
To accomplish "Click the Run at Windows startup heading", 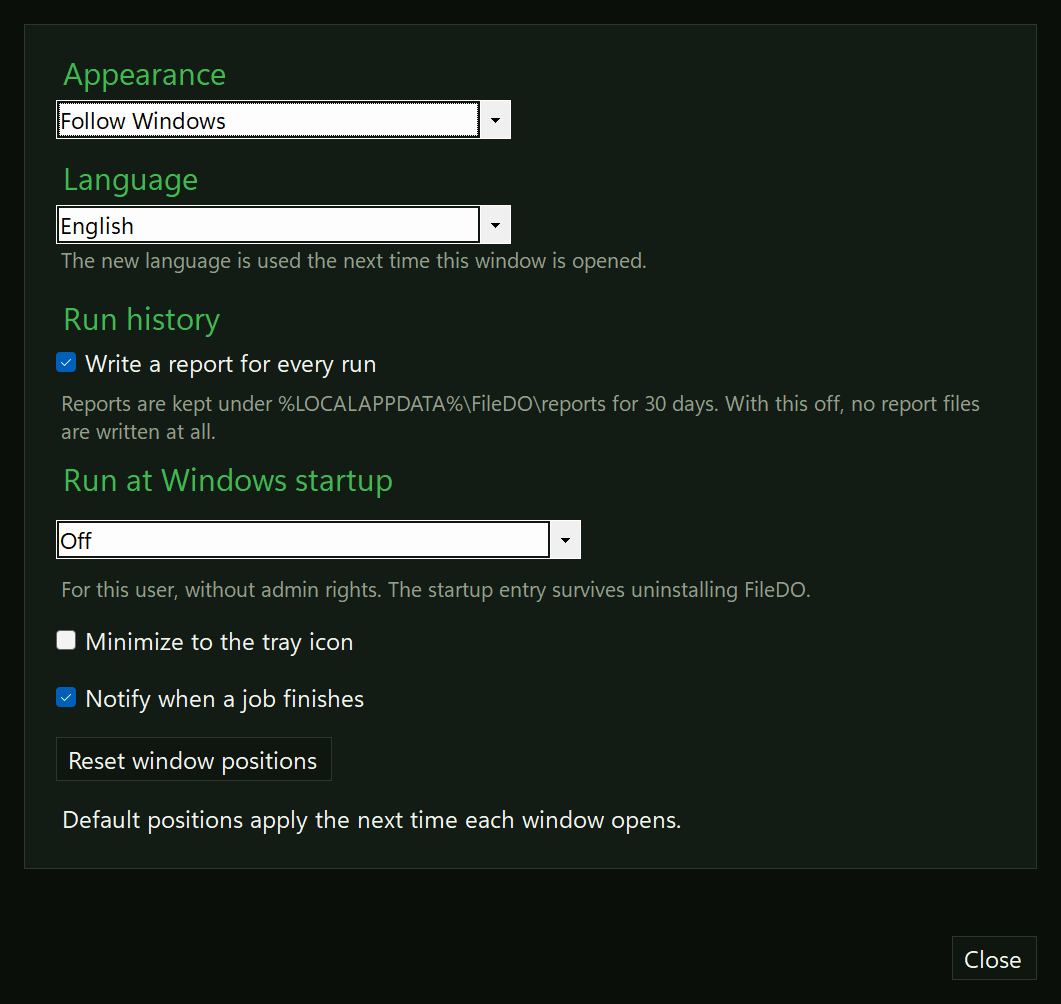I will tap(228, 480).
